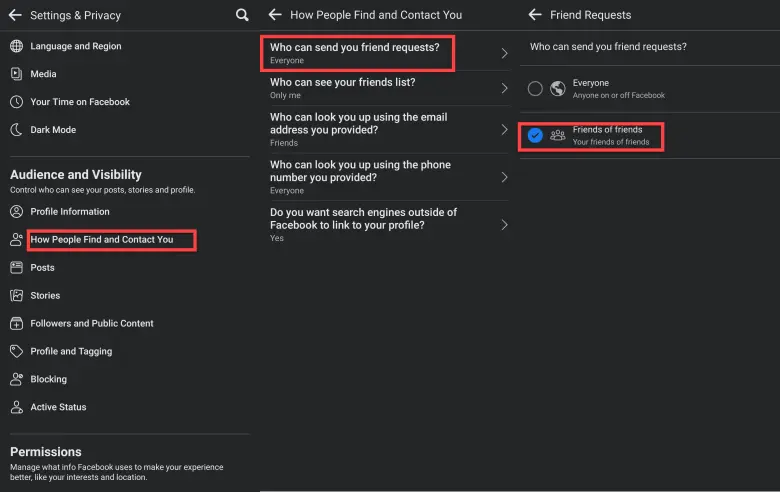This screenshot has height=492, width=780.
Task: Click the group icon next to Friends of friends
Action: [558, 135]
